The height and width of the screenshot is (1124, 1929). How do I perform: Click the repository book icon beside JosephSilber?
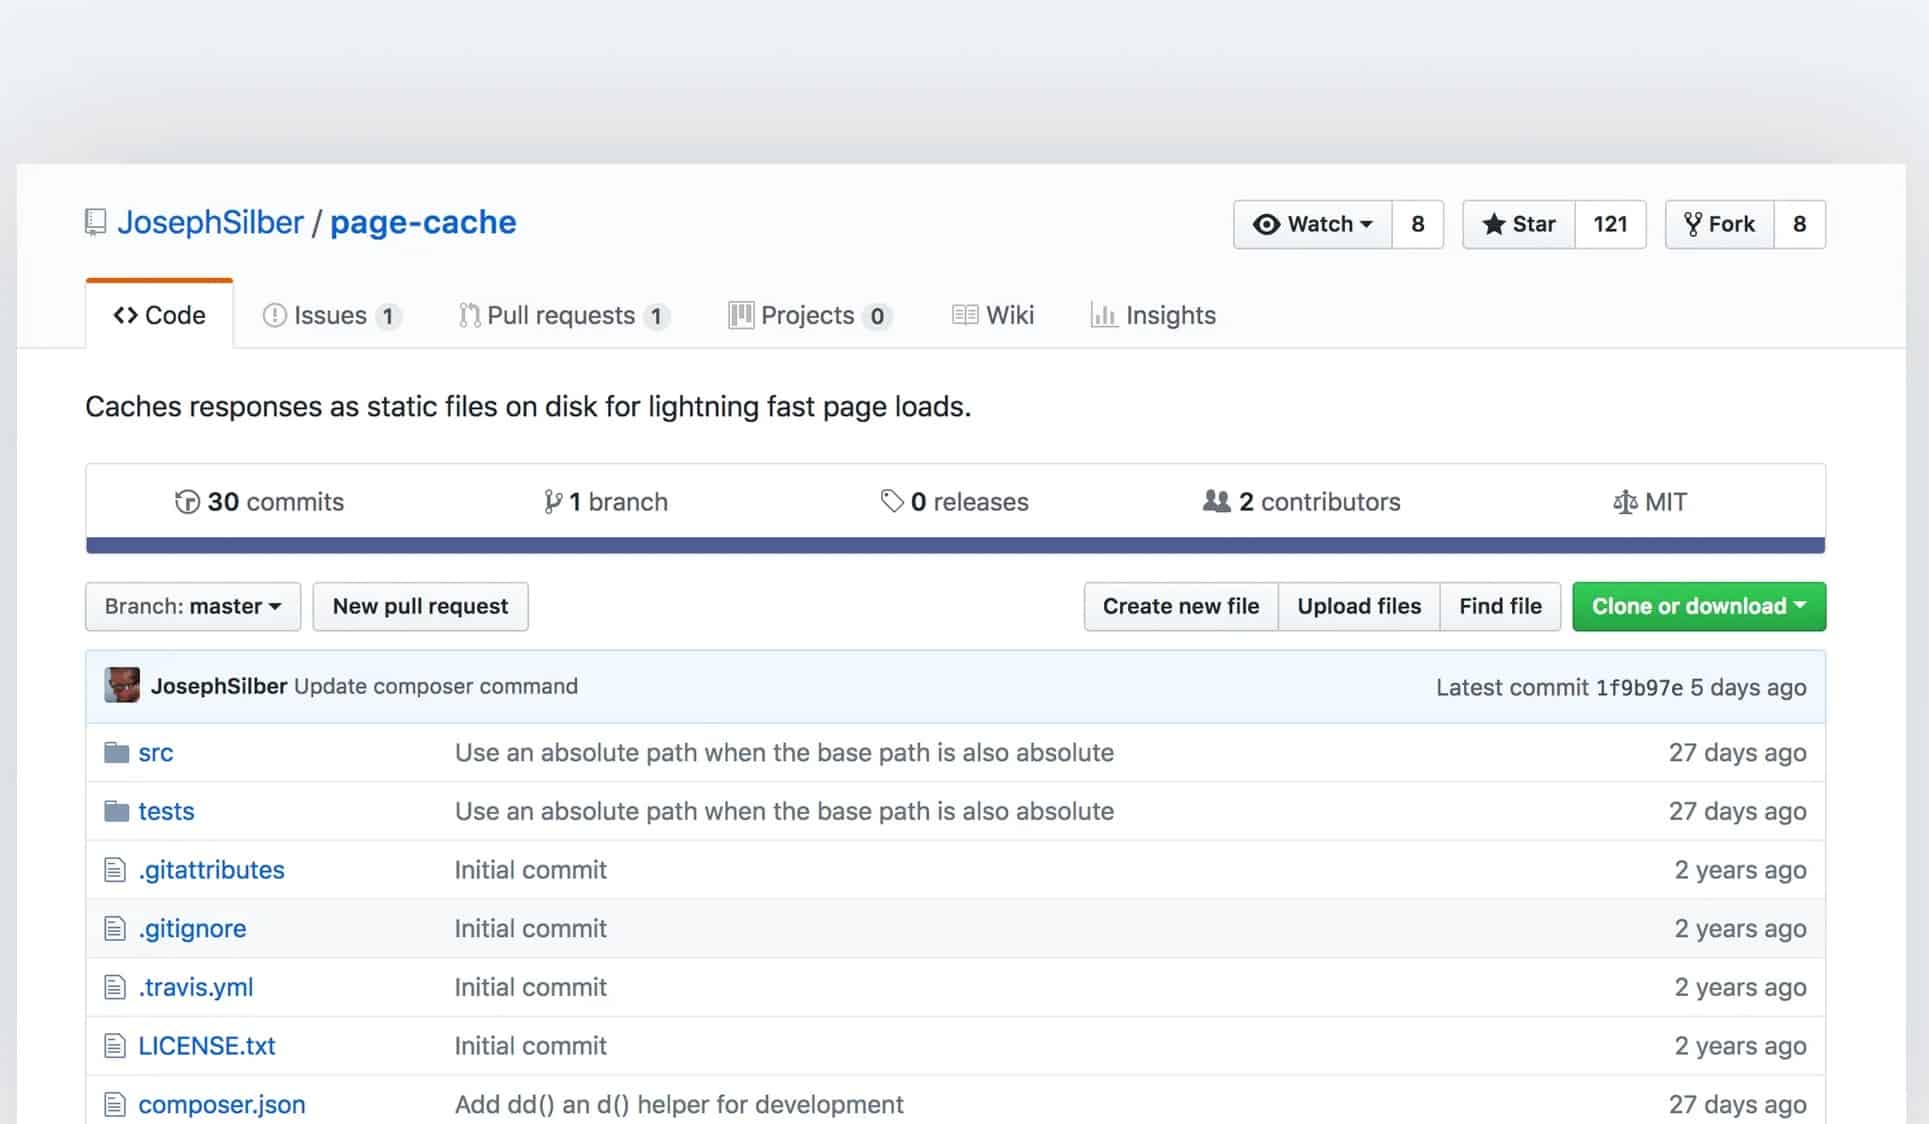[x=95, y=222]
